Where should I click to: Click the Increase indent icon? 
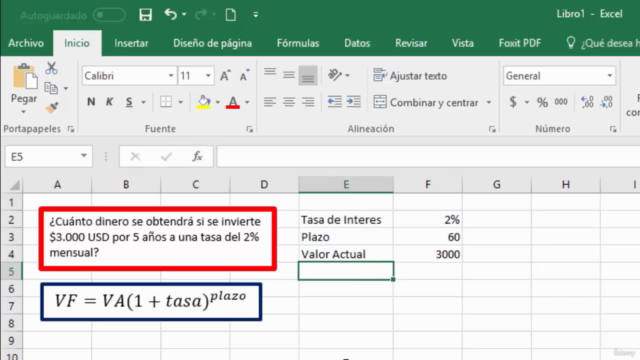click(353, 102)
